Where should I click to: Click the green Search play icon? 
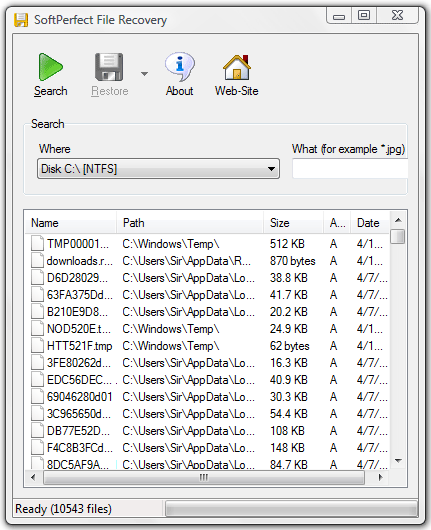(50, 67)
